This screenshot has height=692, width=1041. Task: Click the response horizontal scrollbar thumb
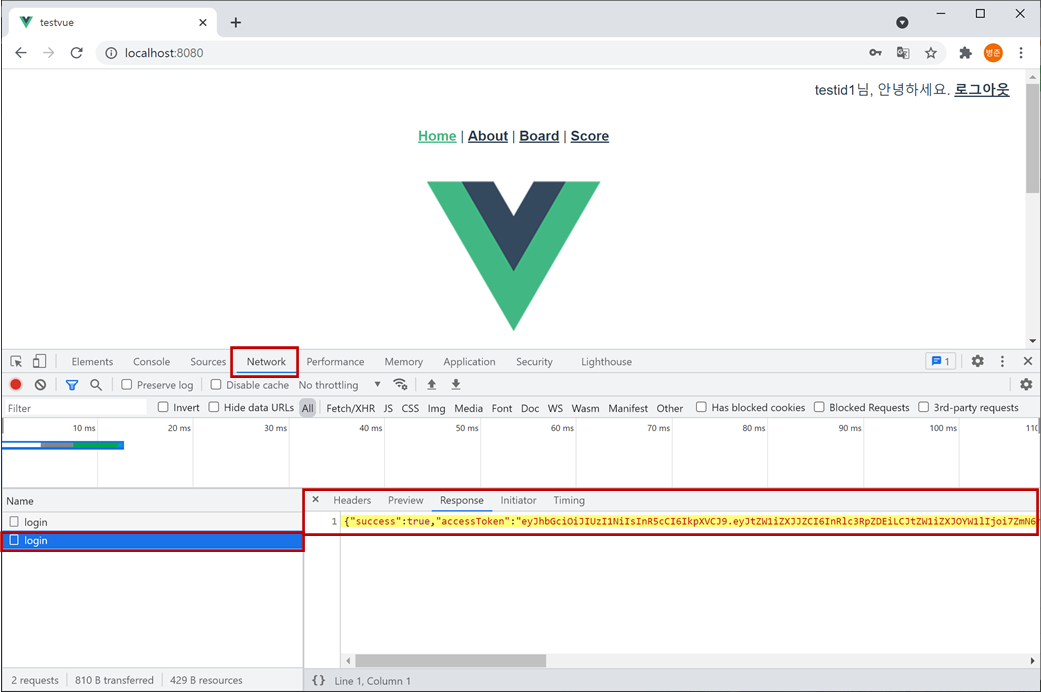[450, 660]
